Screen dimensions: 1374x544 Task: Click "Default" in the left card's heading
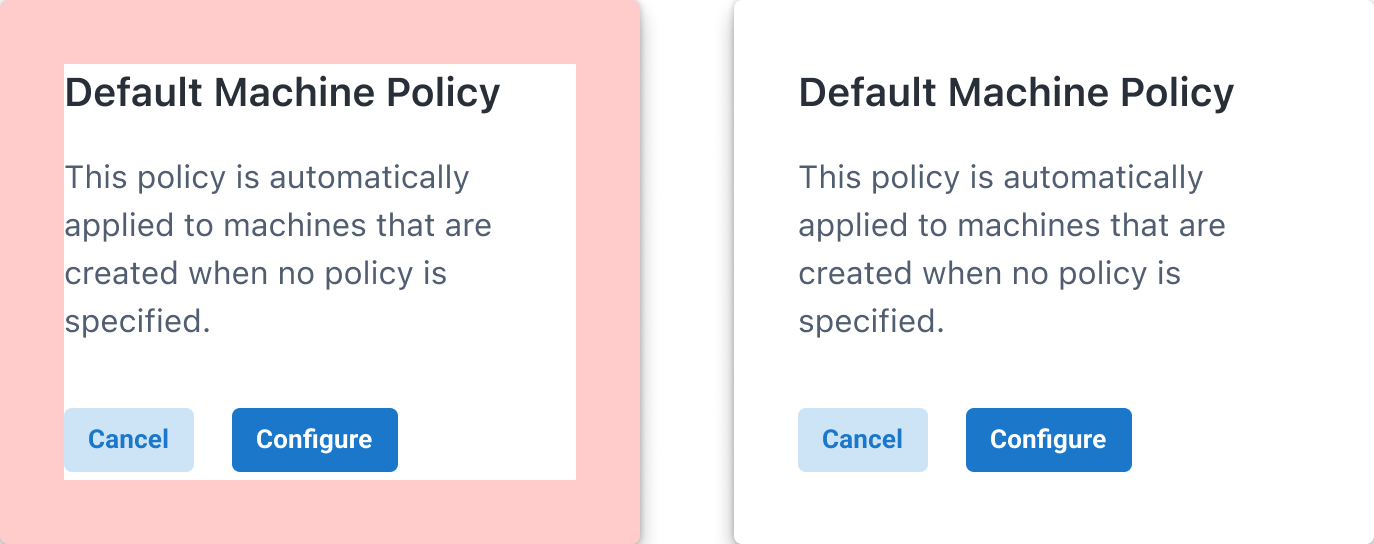(134, 93)
